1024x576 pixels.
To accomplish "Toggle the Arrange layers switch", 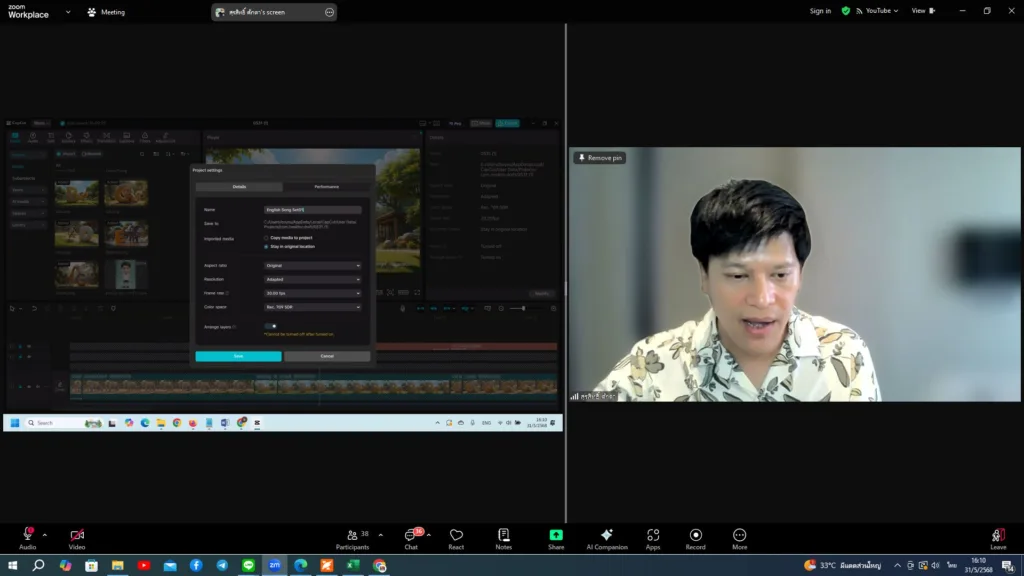I will coord(271,326).
